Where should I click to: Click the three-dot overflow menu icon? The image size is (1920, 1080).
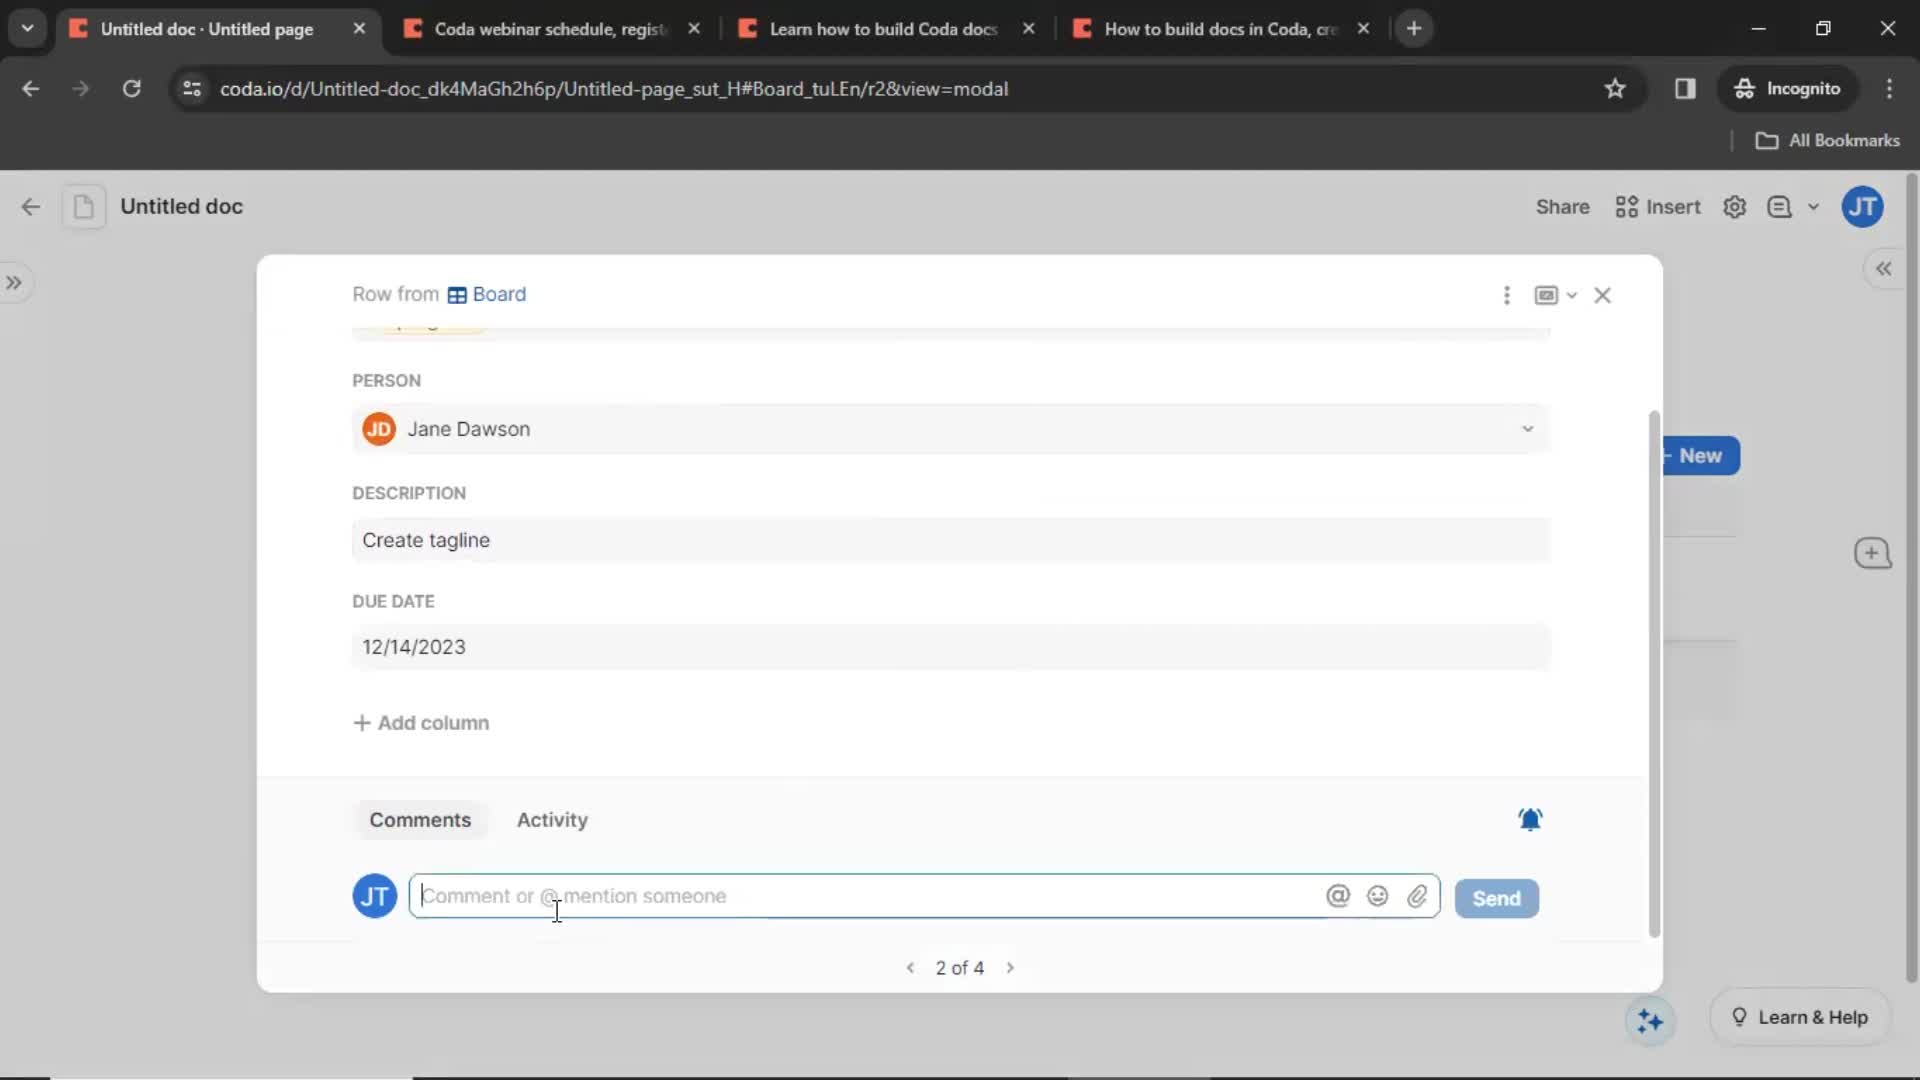[x=1506, y=293]
